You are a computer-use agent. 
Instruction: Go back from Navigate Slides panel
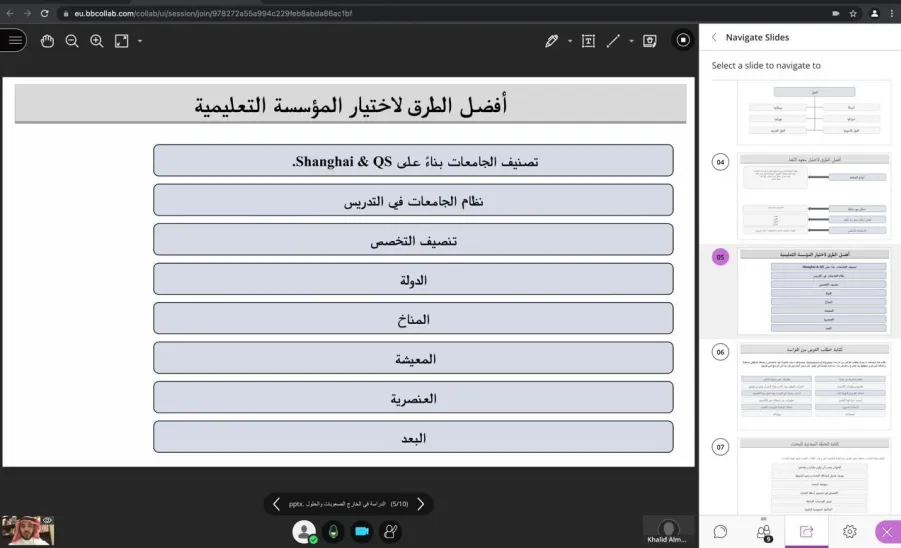(714, 37)
